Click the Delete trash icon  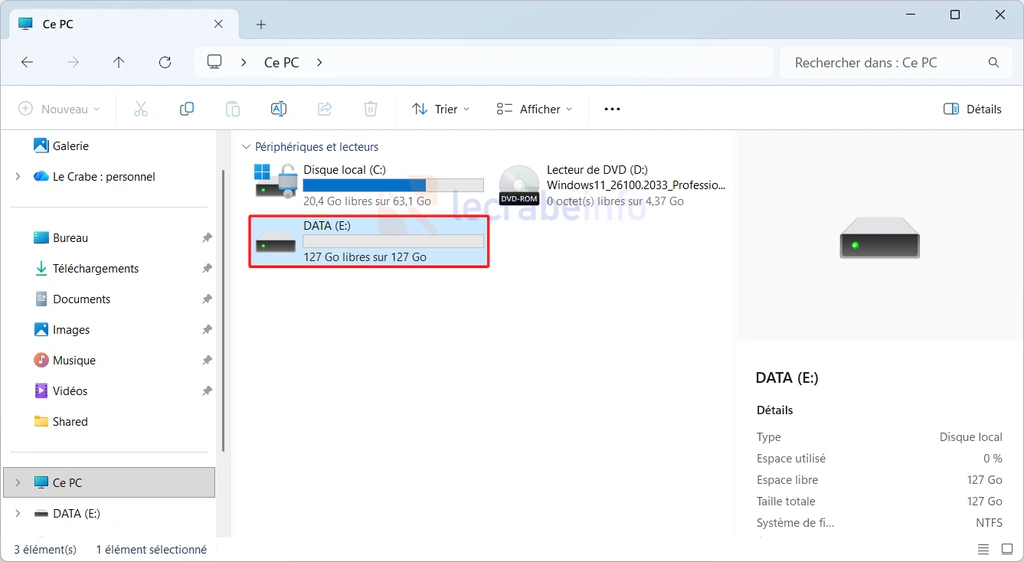371,109
